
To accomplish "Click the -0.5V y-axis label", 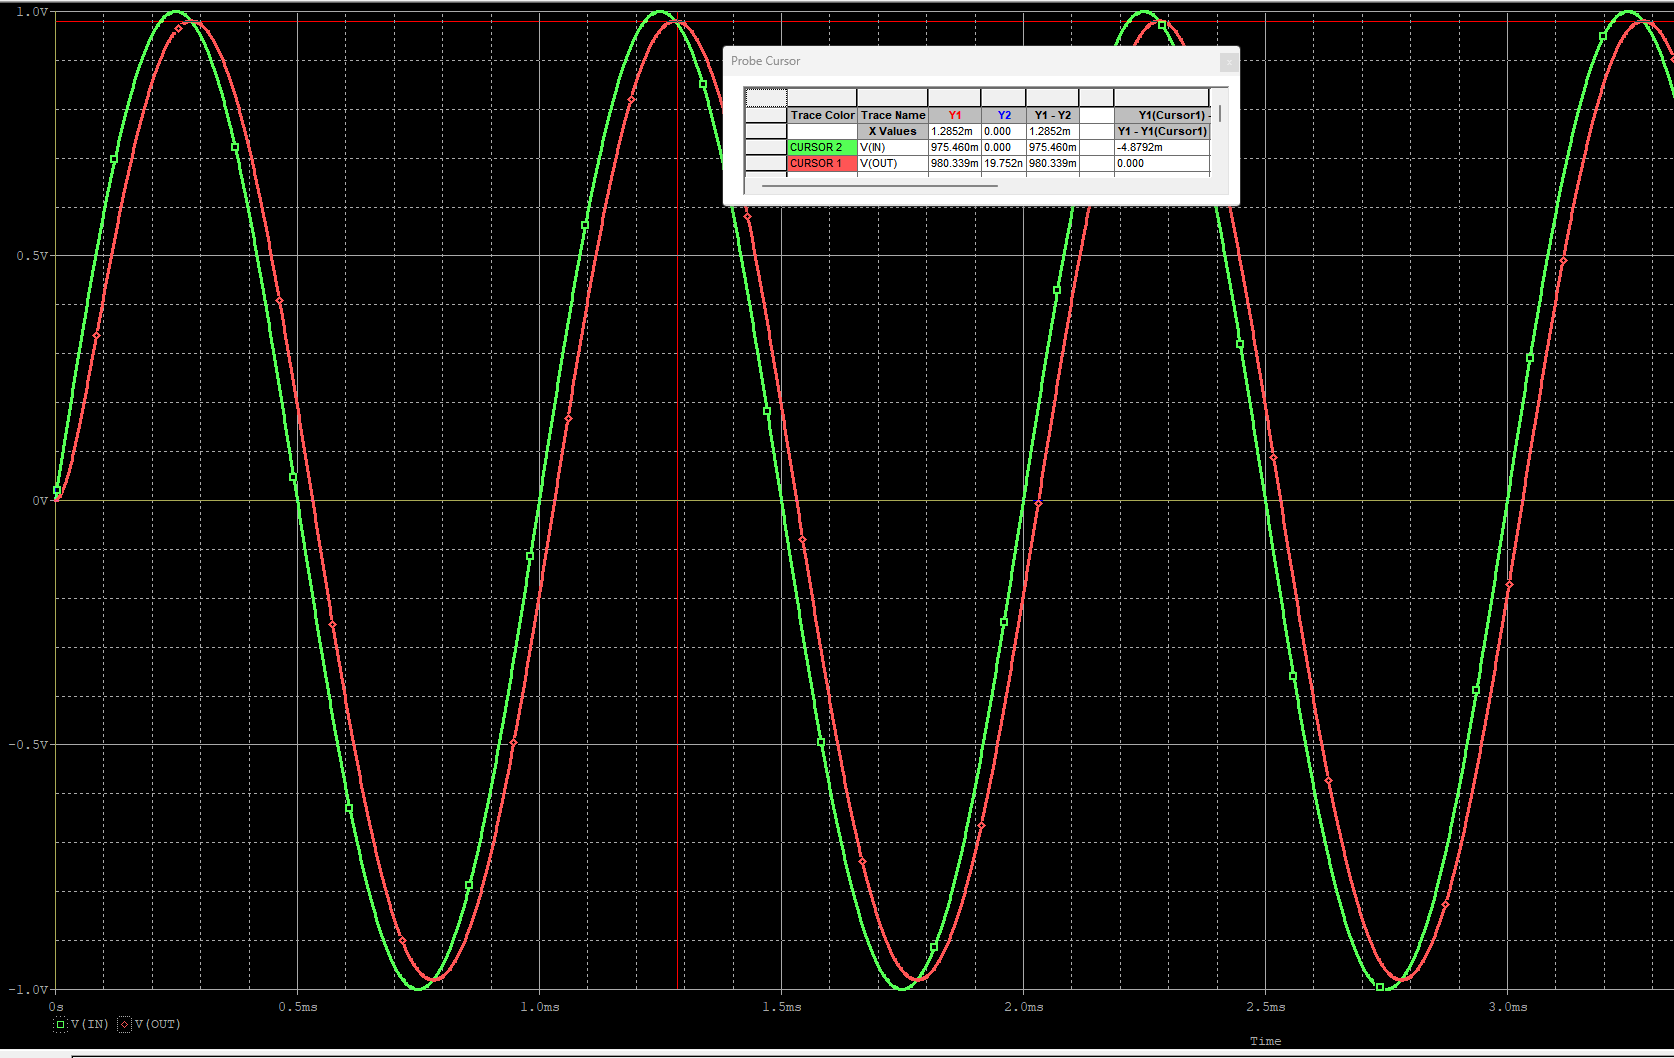I will click(x=28, y=745).
